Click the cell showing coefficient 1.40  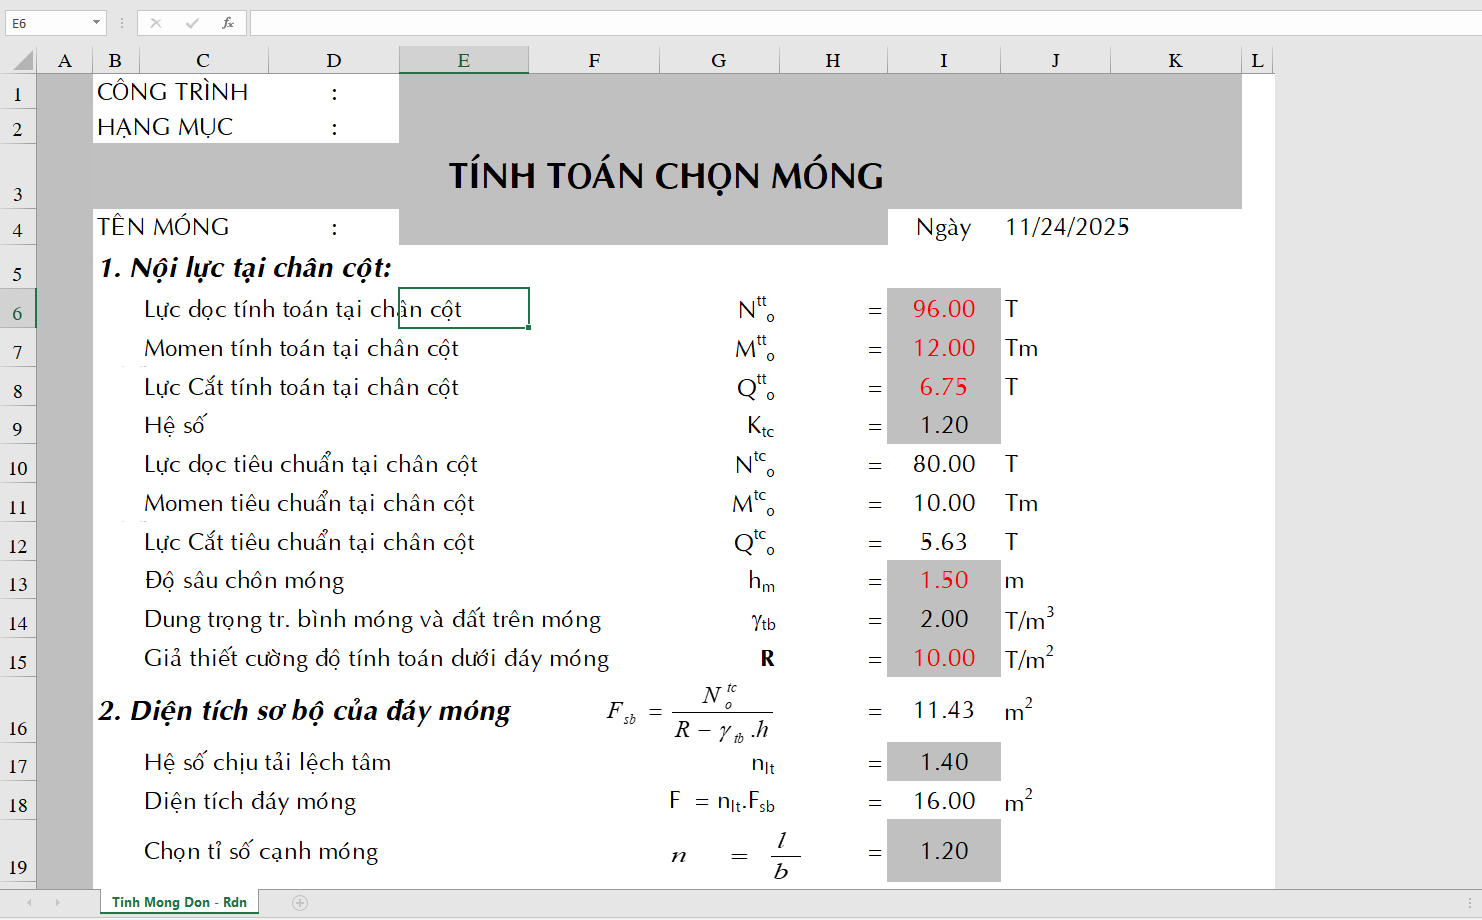coord(942,761)
